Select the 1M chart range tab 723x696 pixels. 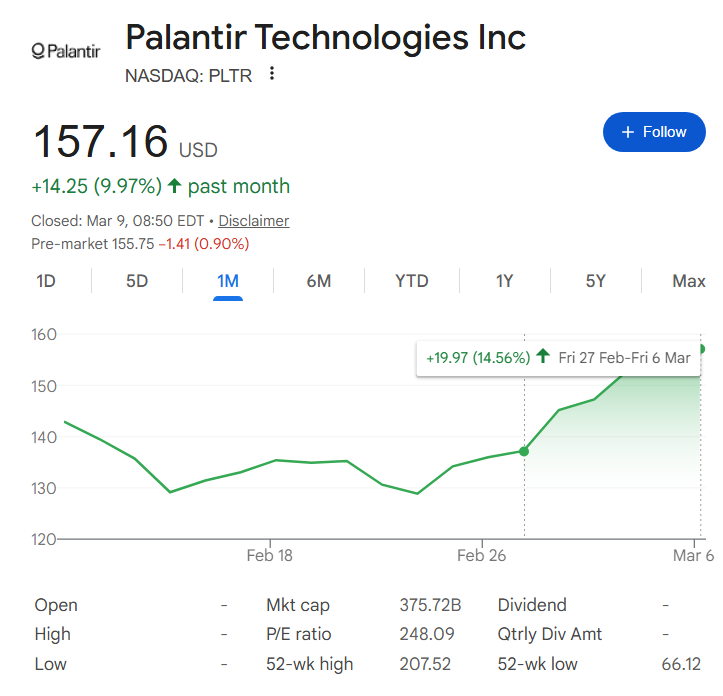click(228, 281)
